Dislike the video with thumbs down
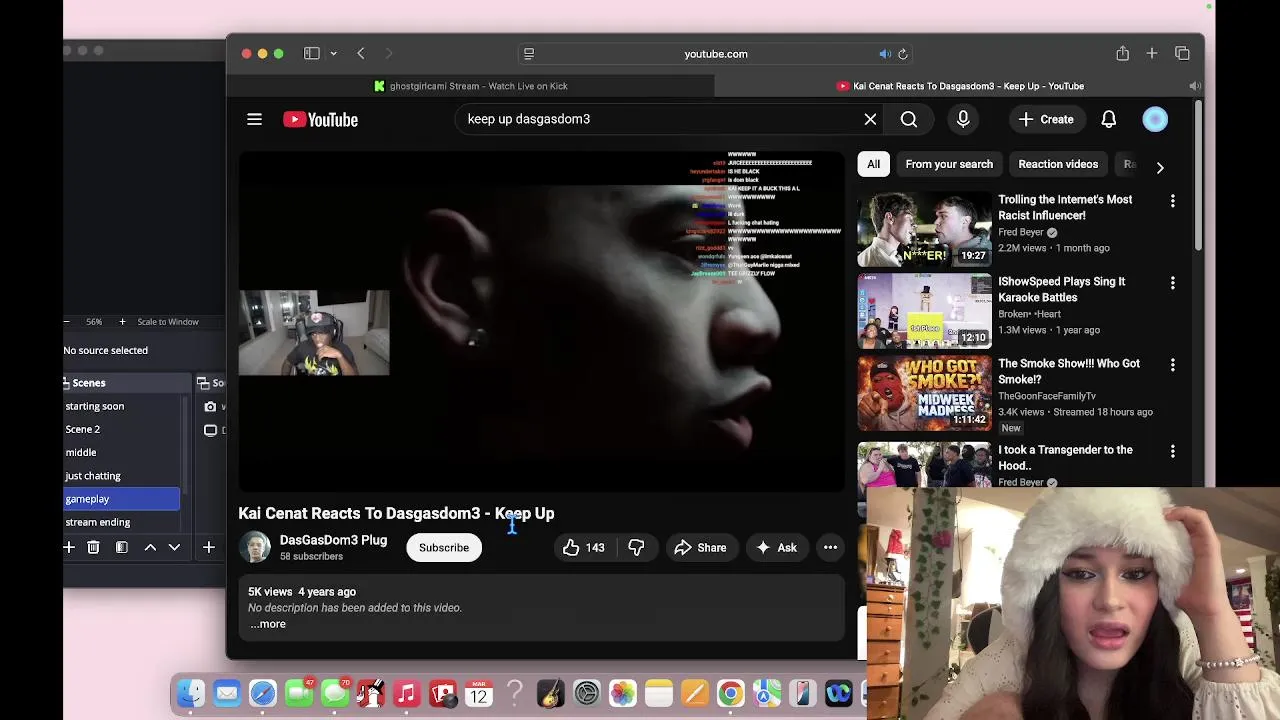The image size is (1280, 720). pyautogui.click(x=636, y=547)
